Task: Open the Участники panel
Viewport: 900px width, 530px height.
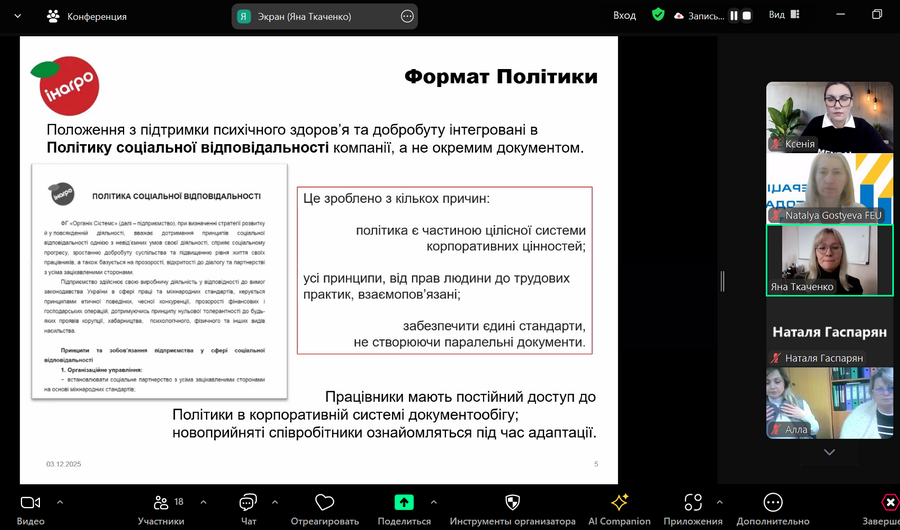Action: (x=161, y=510)
